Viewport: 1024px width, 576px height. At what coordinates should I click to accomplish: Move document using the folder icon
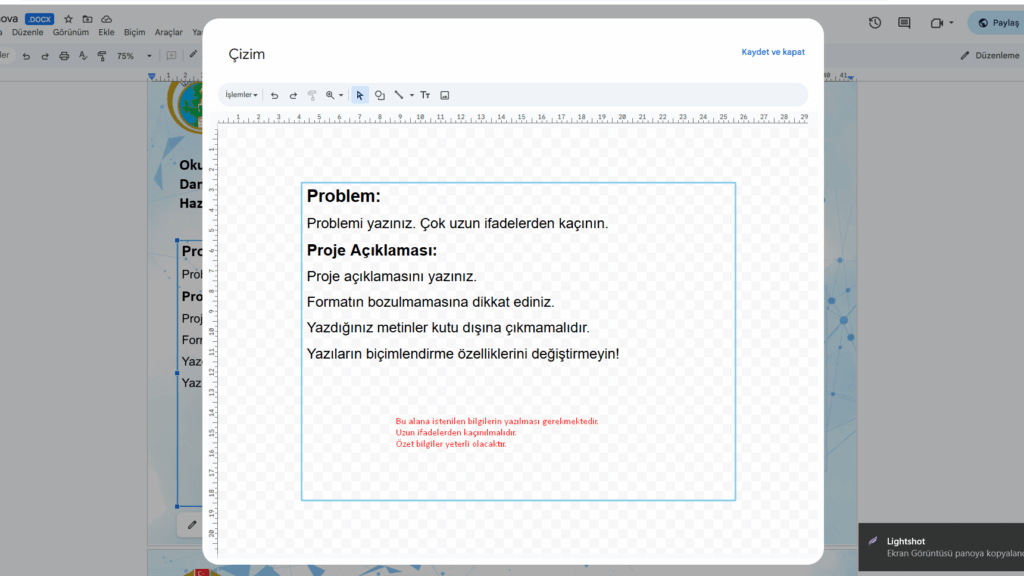click(x=87, y=19)
